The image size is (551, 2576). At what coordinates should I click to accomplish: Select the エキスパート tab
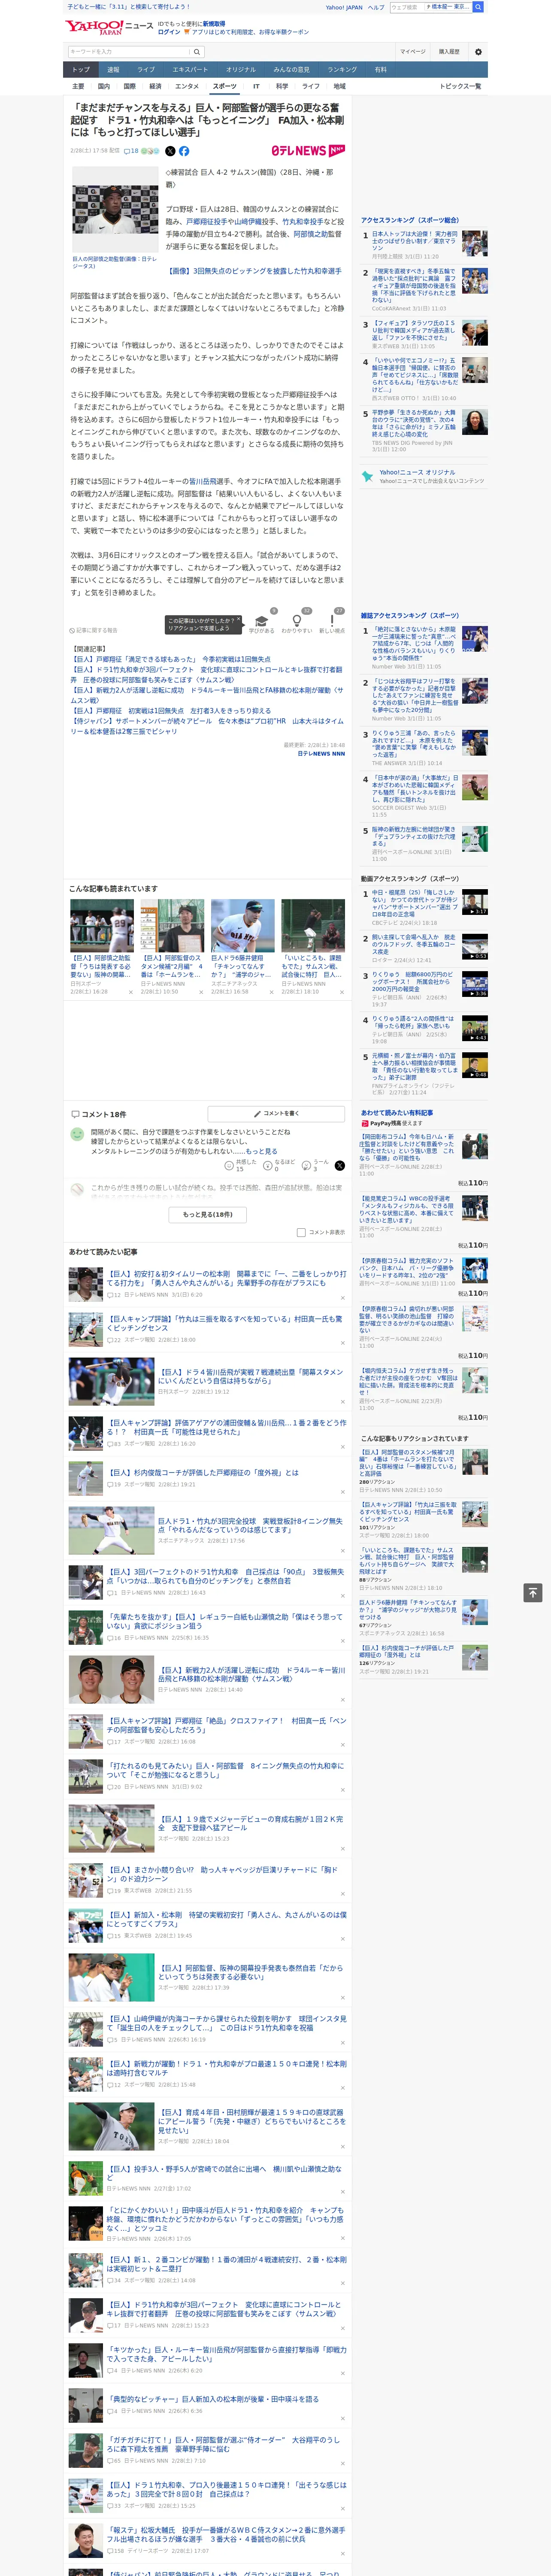(190, 70)
